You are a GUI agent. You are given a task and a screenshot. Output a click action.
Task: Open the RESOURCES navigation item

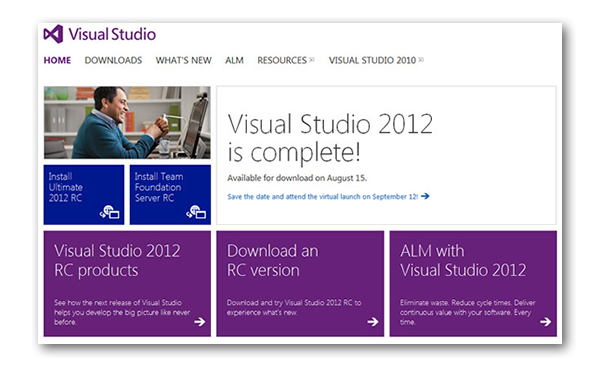click(282, 60)
